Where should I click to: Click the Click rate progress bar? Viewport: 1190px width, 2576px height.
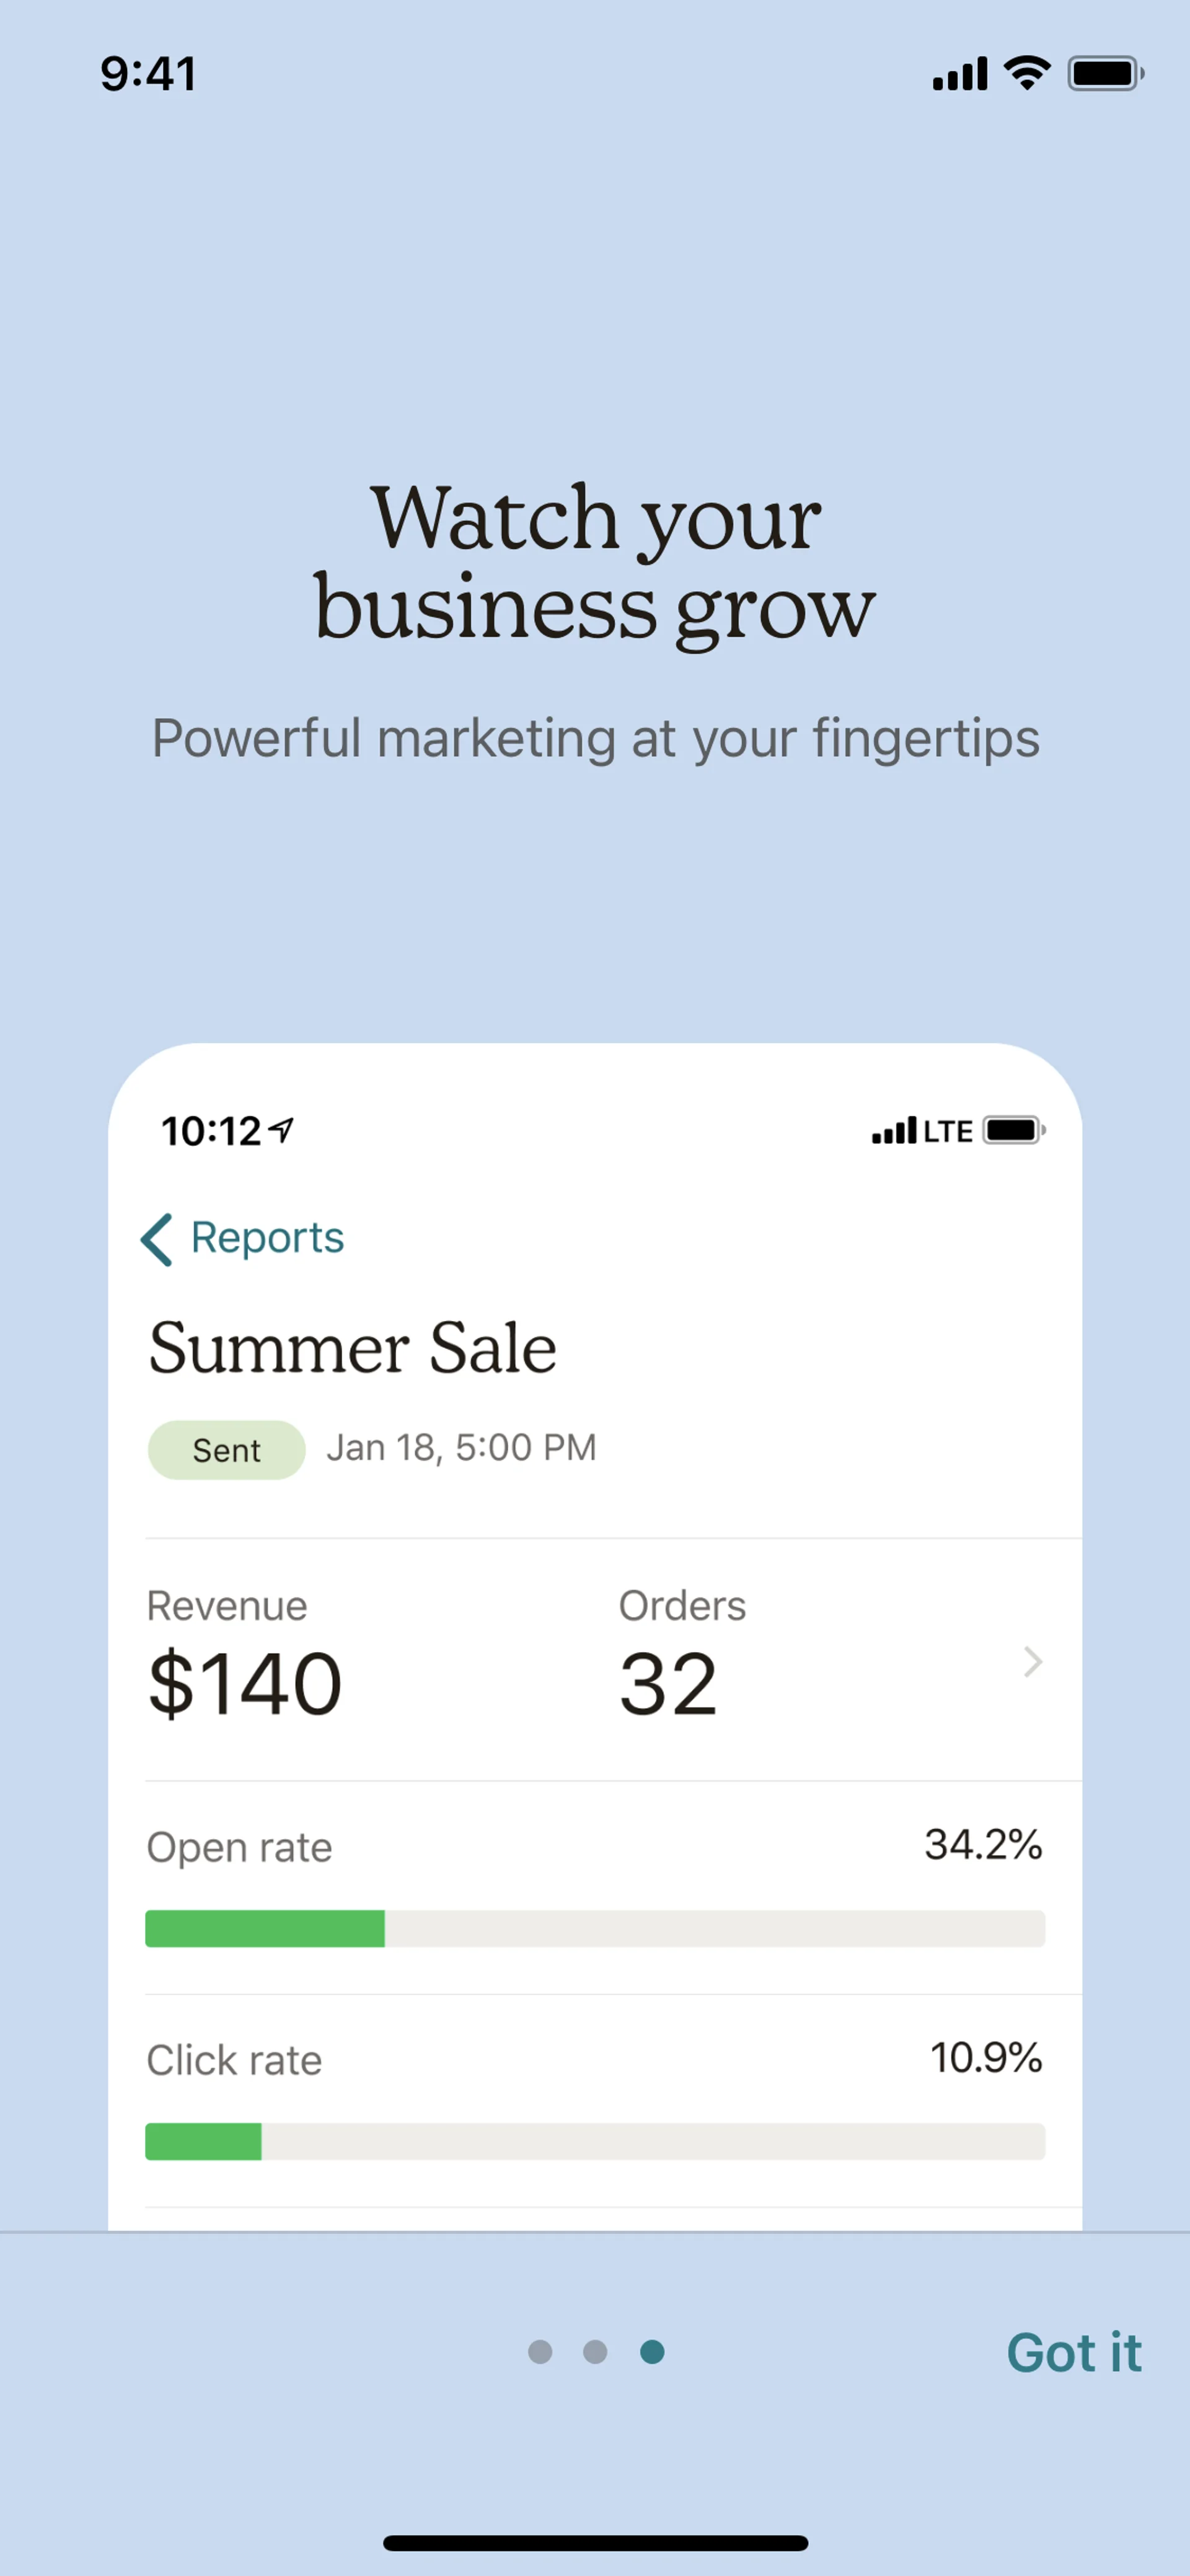point(595,2141)
